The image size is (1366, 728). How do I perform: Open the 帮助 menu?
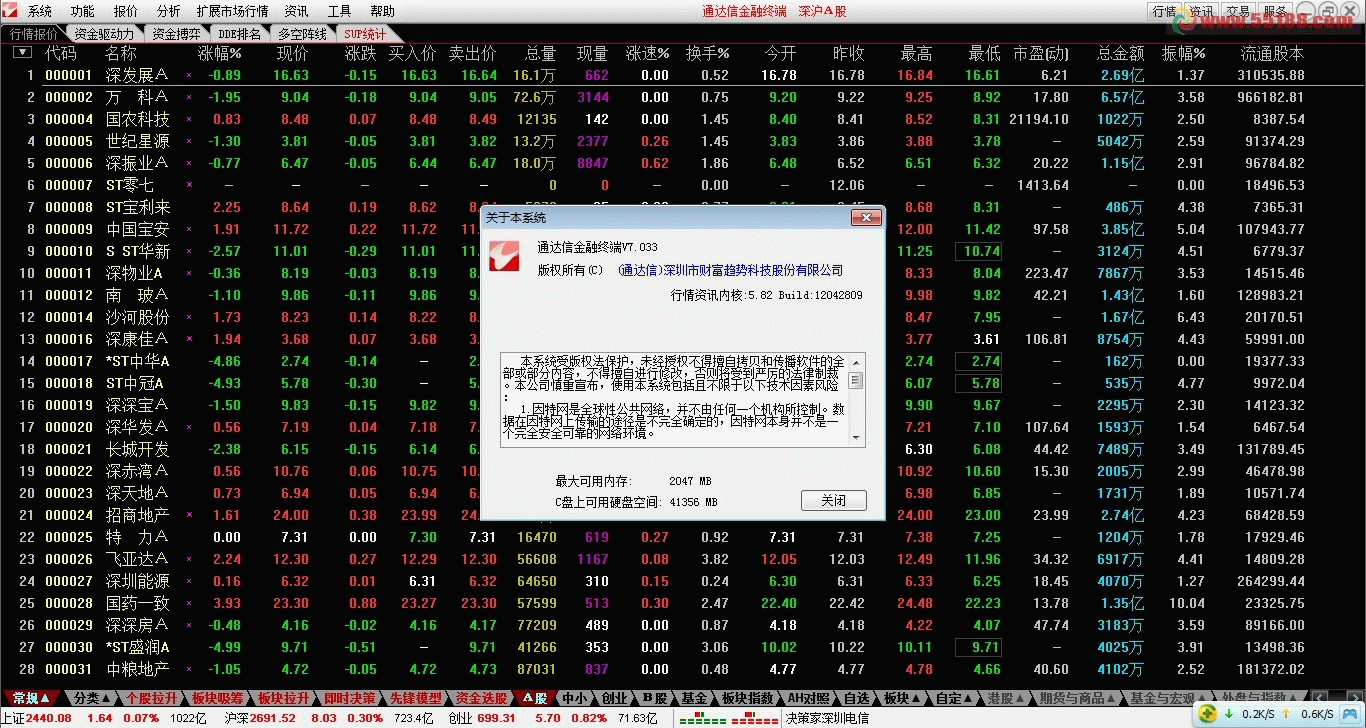tap(382, 11)
